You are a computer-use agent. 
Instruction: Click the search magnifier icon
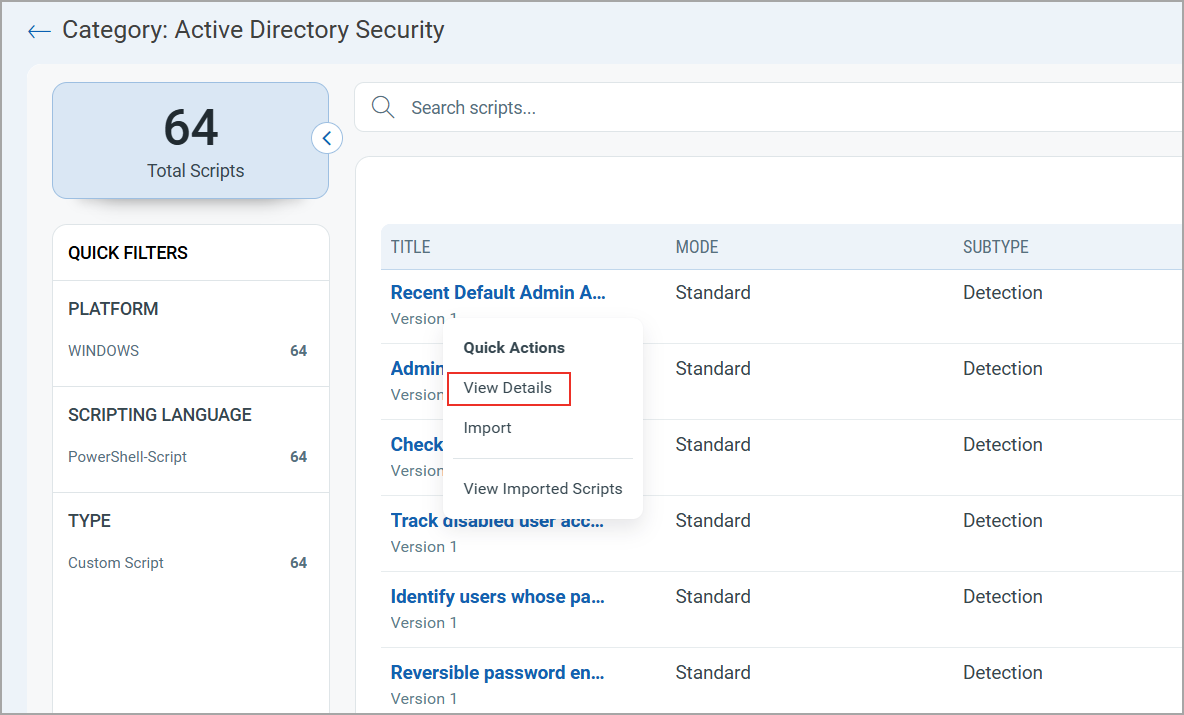pyautogui.click(x=382, y=107)
